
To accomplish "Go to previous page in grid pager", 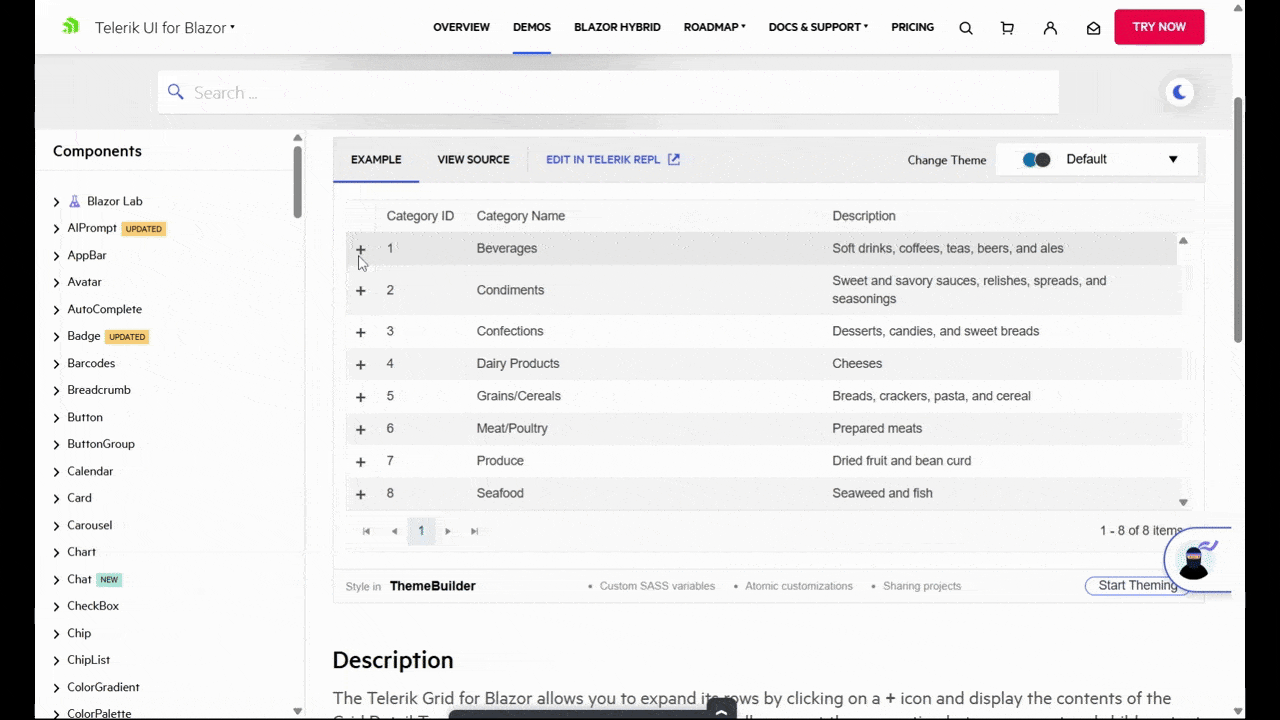I will [x=394, y=531].
